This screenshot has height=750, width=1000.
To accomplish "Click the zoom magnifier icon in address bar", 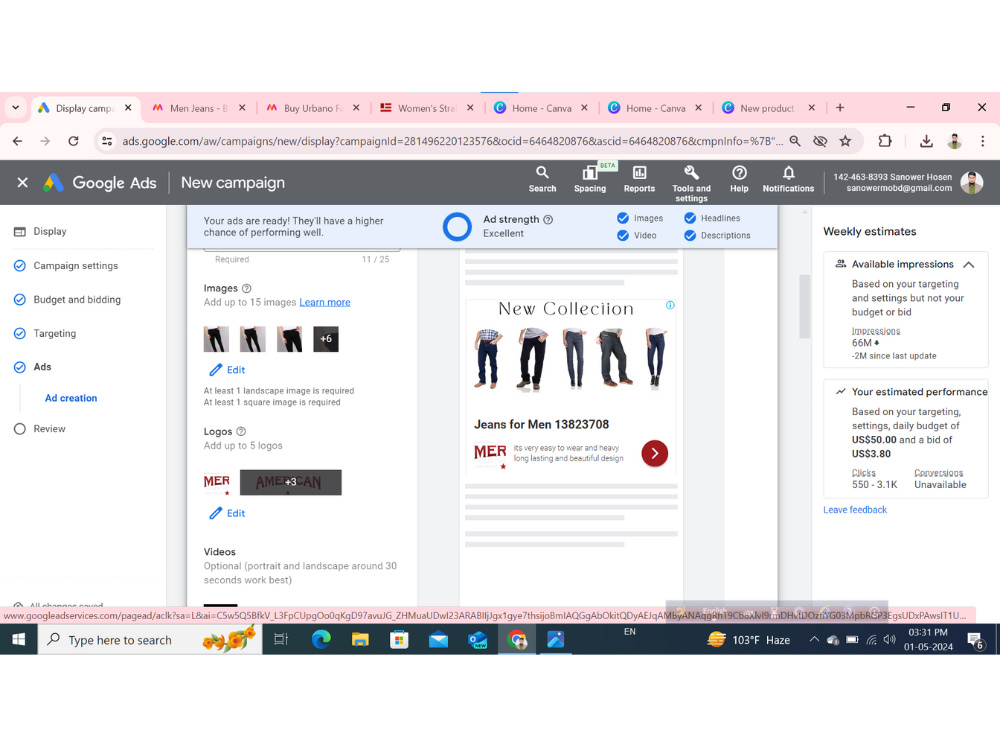I will (x=795, y=141).
